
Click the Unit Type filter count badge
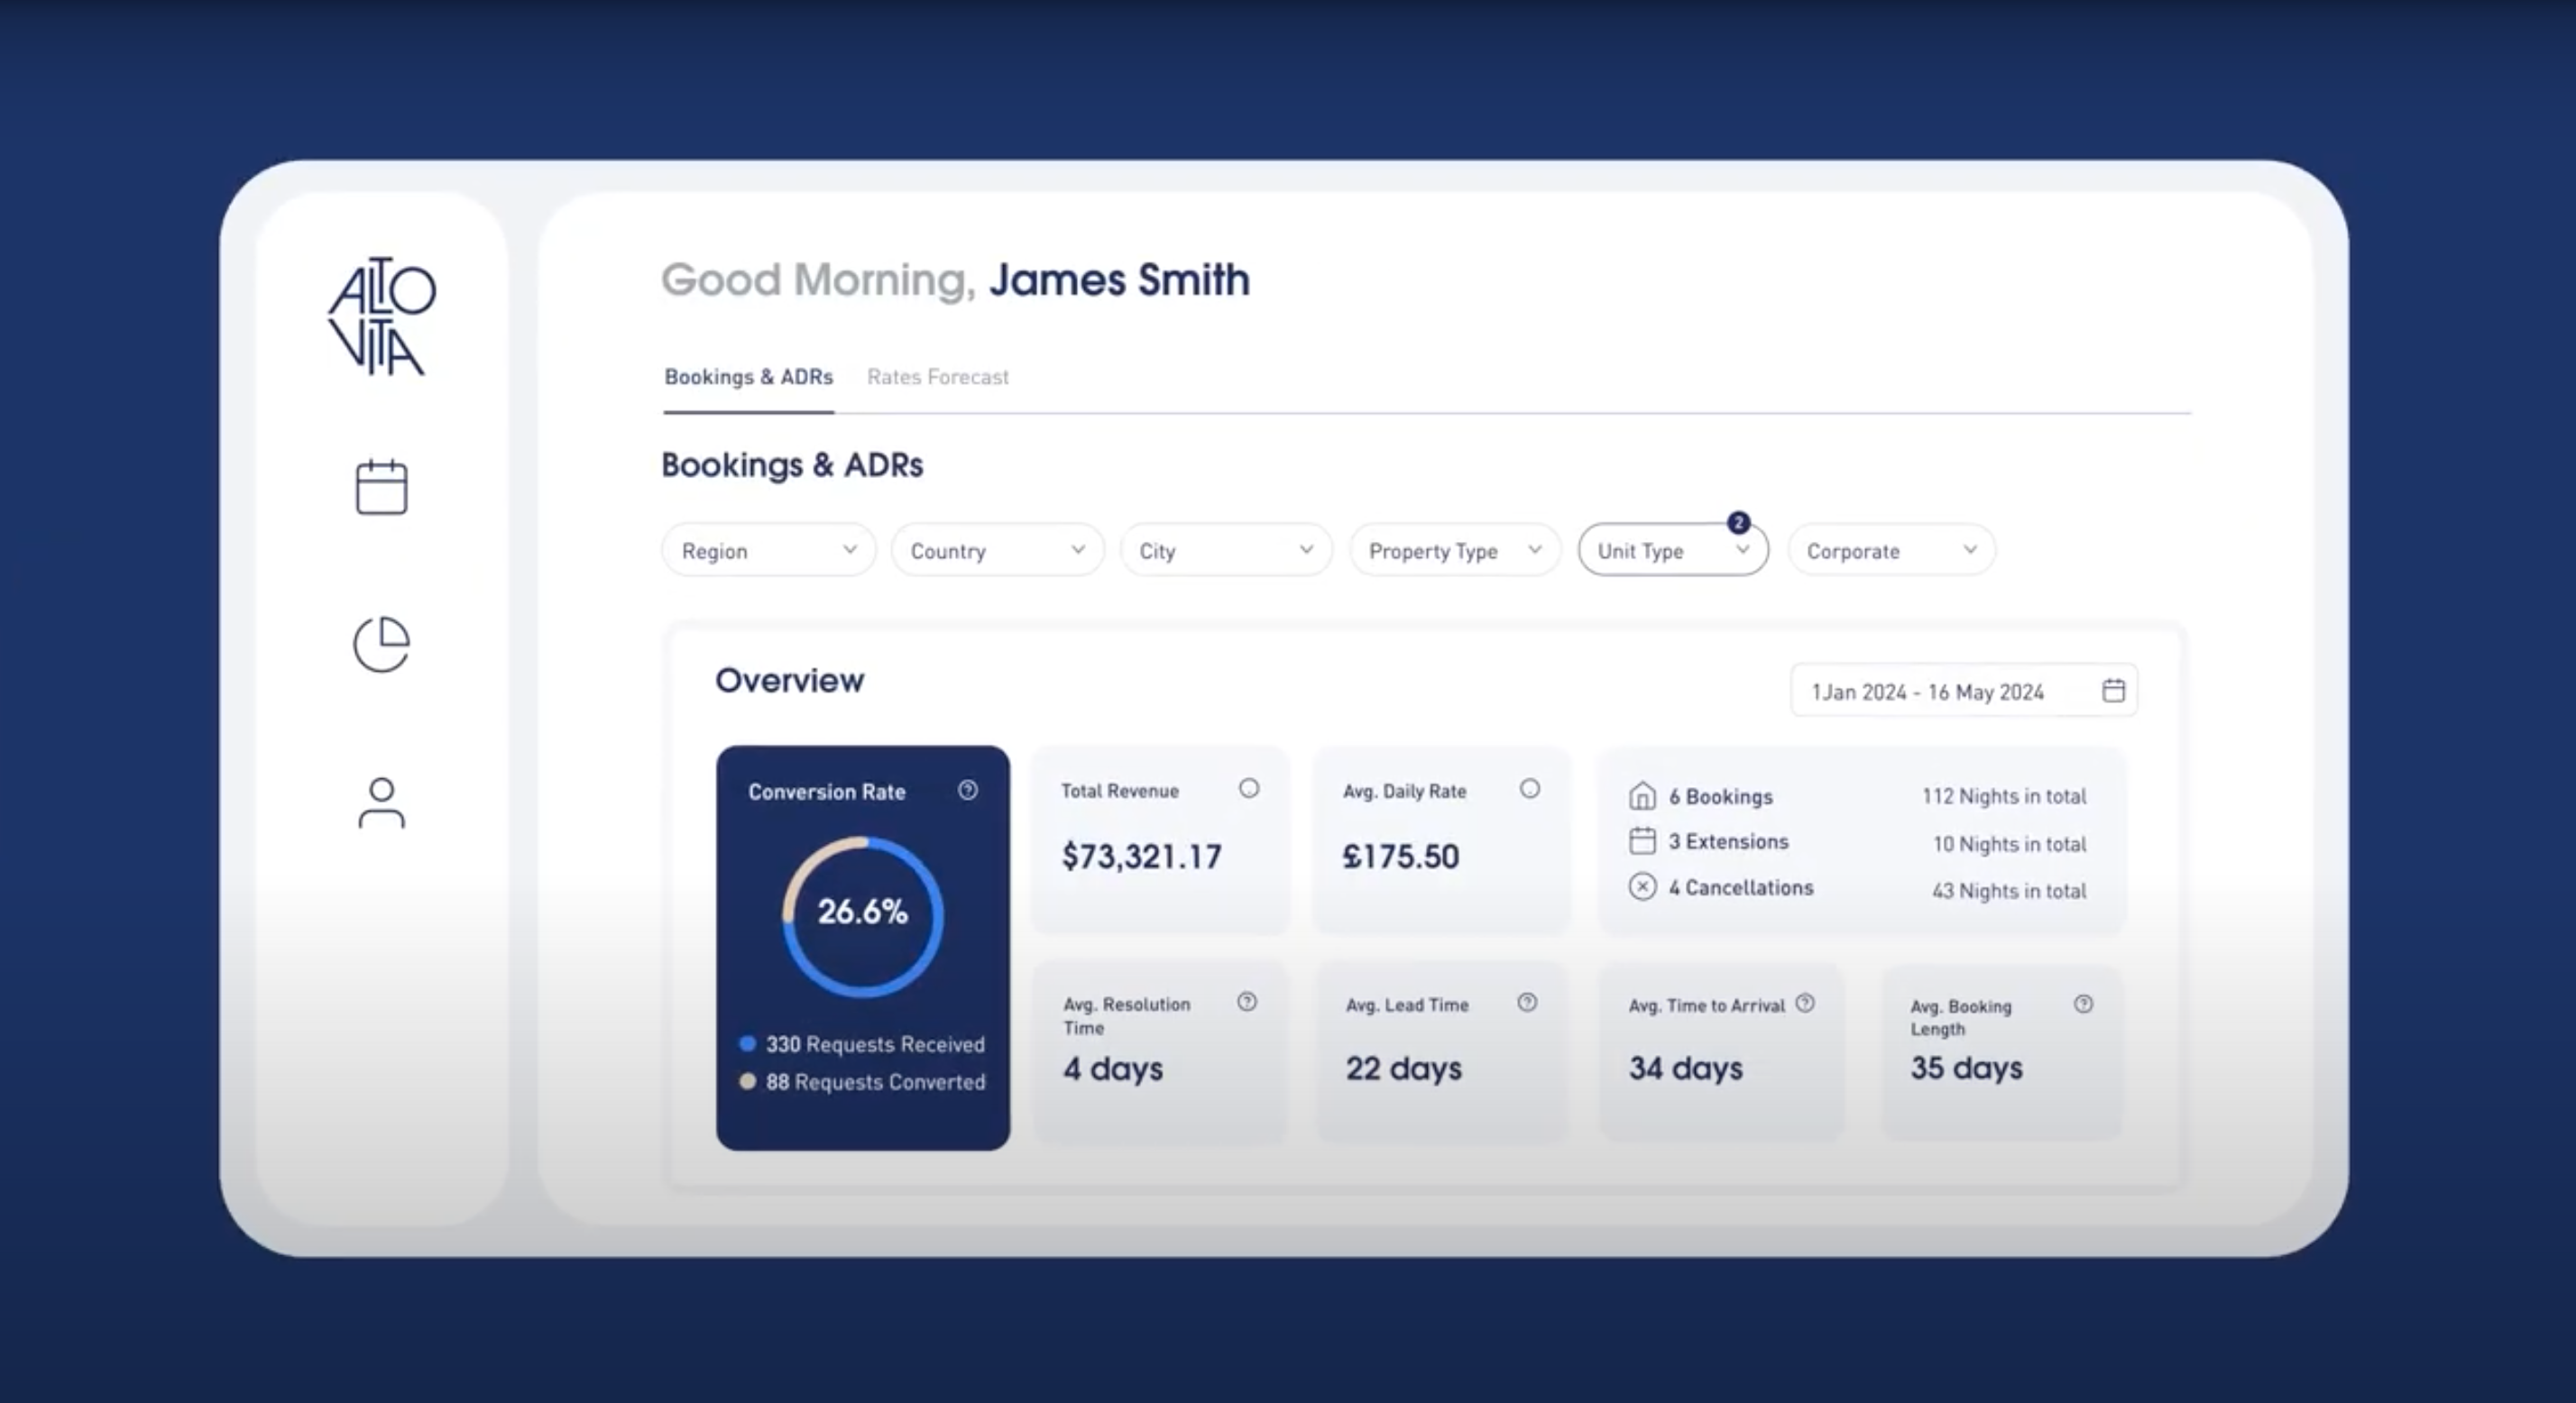(x=1739, y=522)
